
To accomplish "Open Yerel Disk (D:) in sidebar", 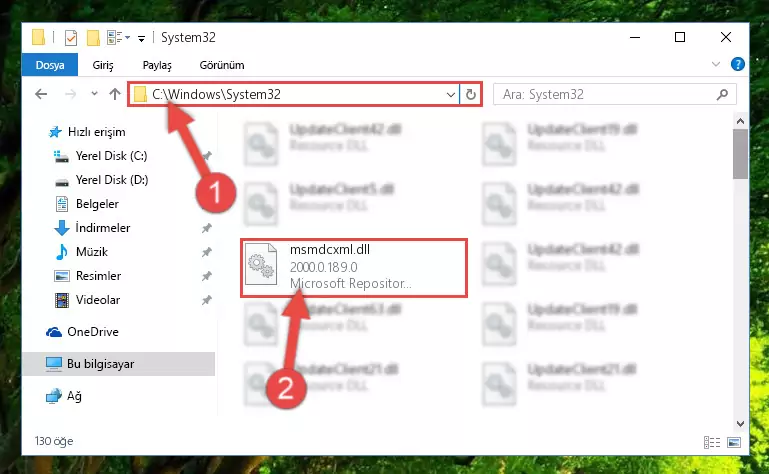I will pos(112,180).
